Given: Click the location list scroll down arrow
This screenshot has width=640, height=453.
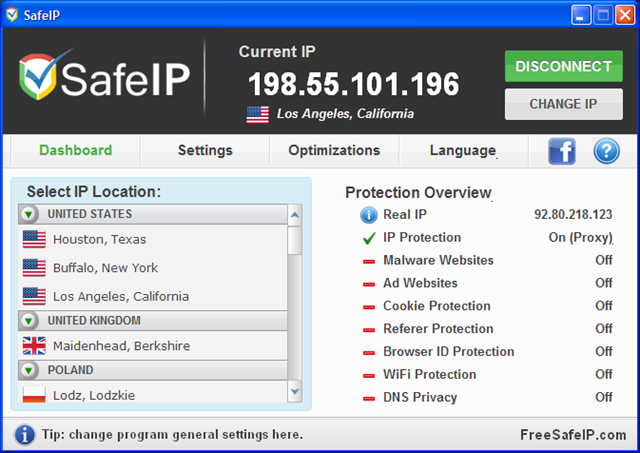Looking at the screenshot, I should [x=295, y=392].
